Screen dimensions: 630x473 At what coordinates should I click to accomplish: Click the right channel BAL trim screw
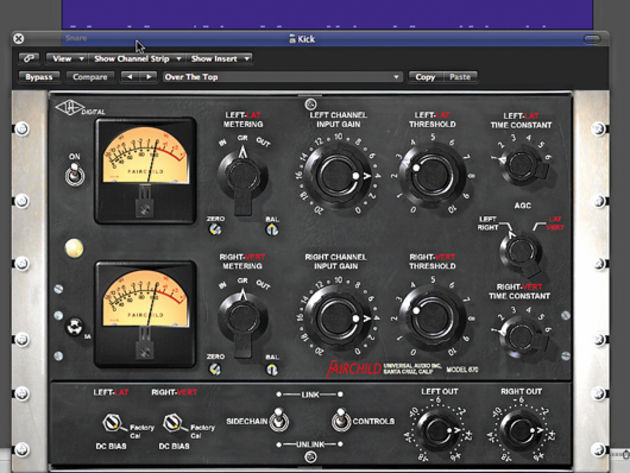pyautogui.click(x=272, y=369)
